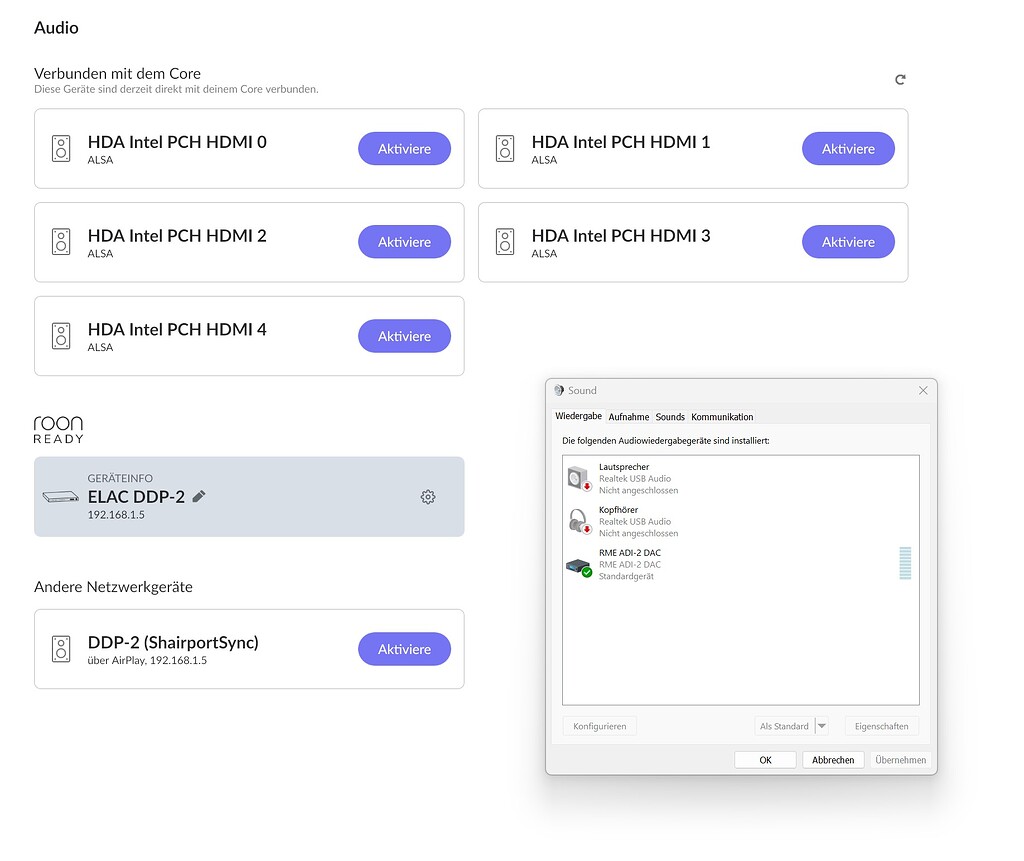Close the Sound dialog
The width and height of the screenshot is (1024, 861).
tap(923, 391)
